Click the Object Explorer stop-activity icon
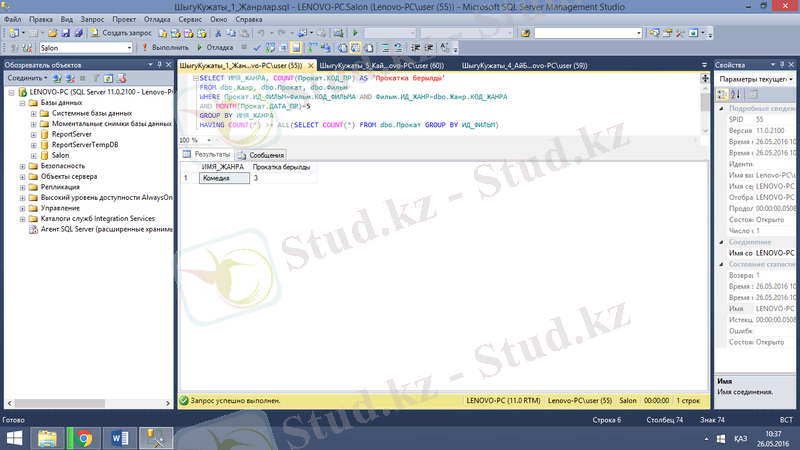 [x=82, y=79]
